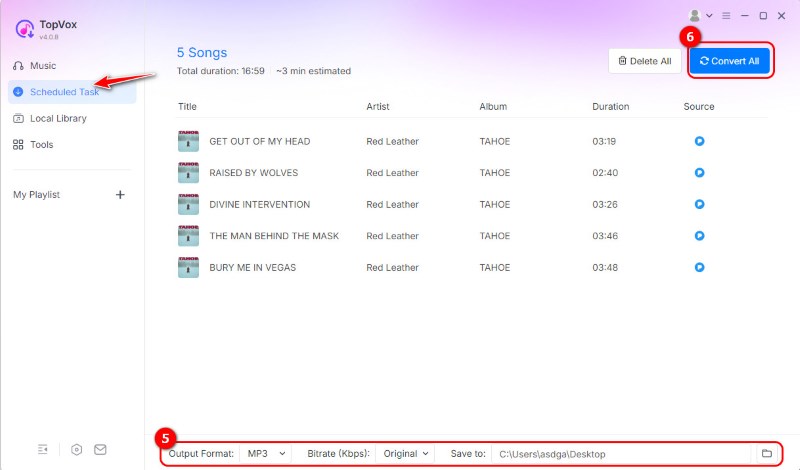
Task: Browse output folder with folder icon
Action: [766, 453]
